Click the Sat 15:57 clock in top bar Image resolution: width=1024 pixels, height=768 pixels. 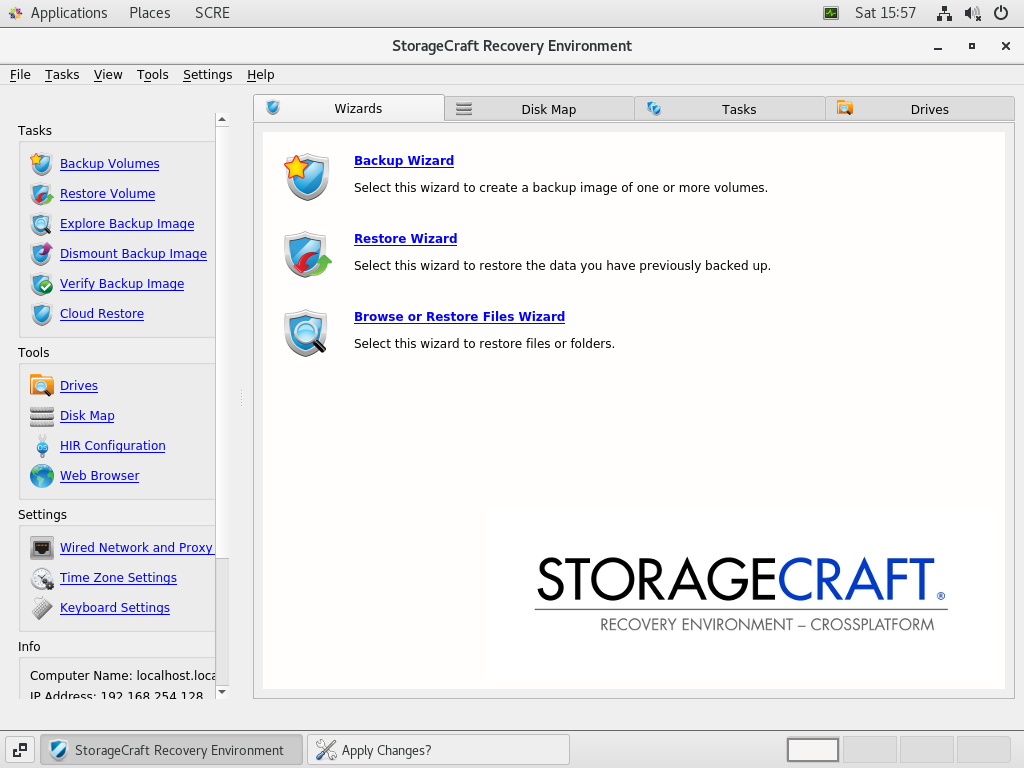[x=886, y=13]
